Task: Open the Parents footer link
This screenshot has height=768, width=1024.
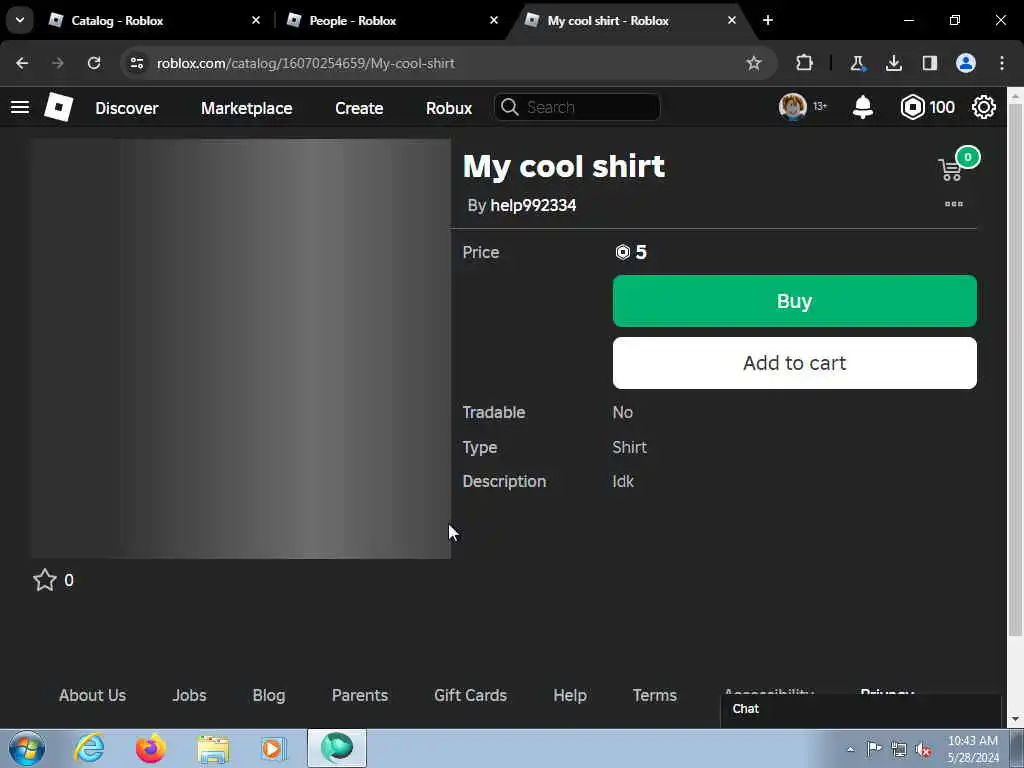Action: 360,696
